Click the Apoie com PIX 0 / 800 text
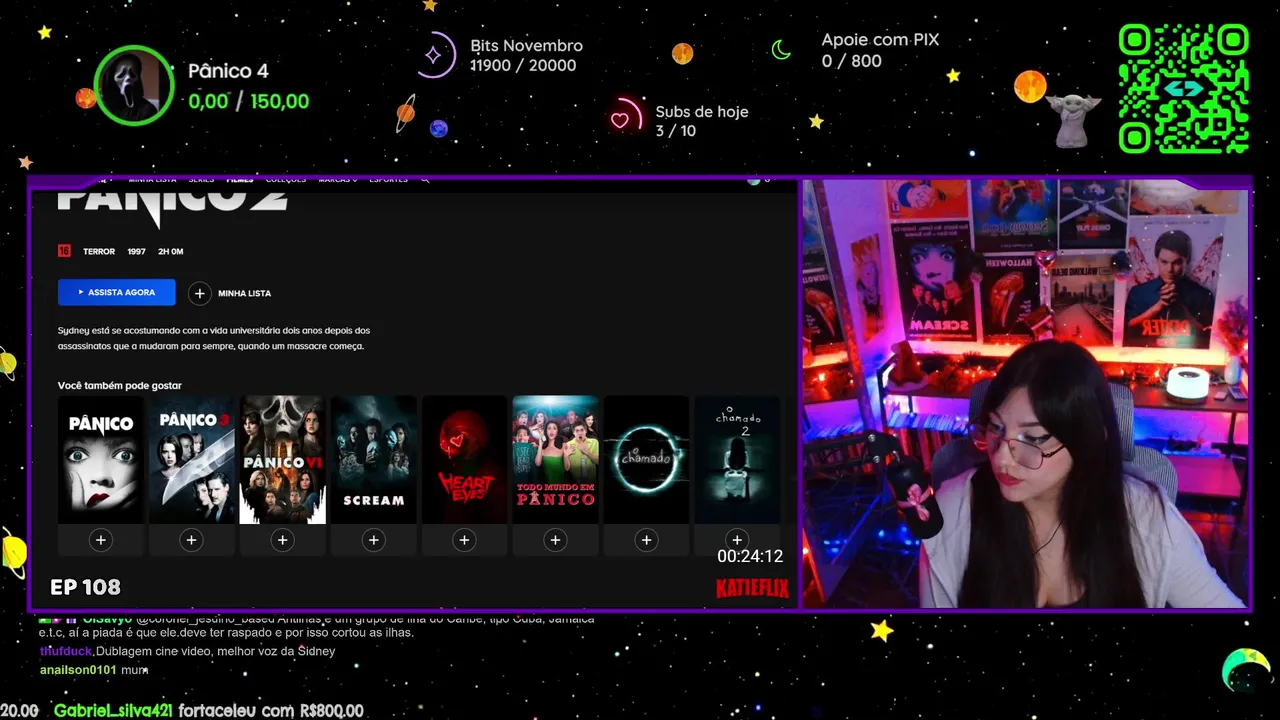The width and height of the screenshot is (1280, 720). tap(880, 50)
